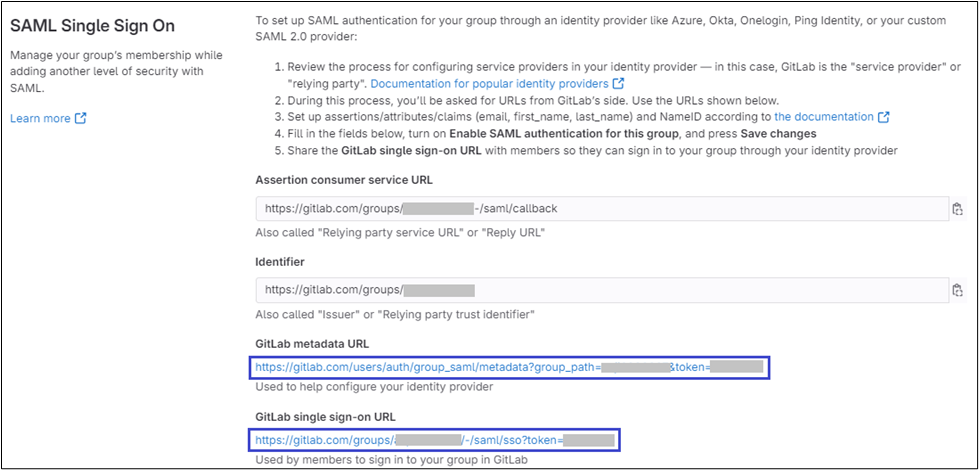Image resolution: width=979 pixels, height=470 pixels.
Task: Copy the Identifier URL value
Action: click(x=957, y=291)
